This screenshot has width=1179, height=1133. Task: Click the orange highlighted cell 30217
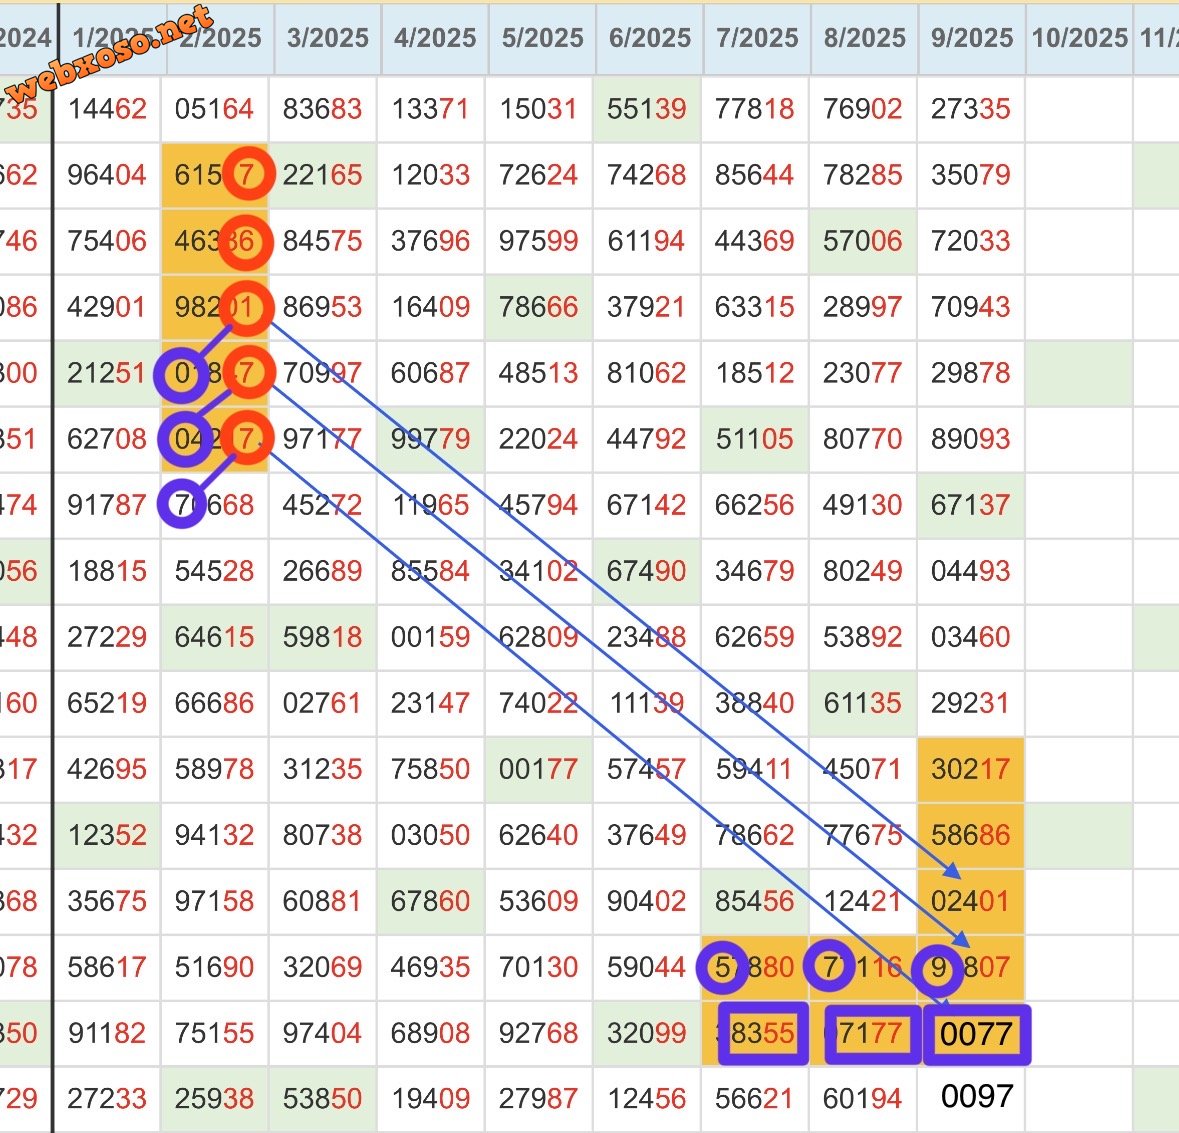pos(970,769)
